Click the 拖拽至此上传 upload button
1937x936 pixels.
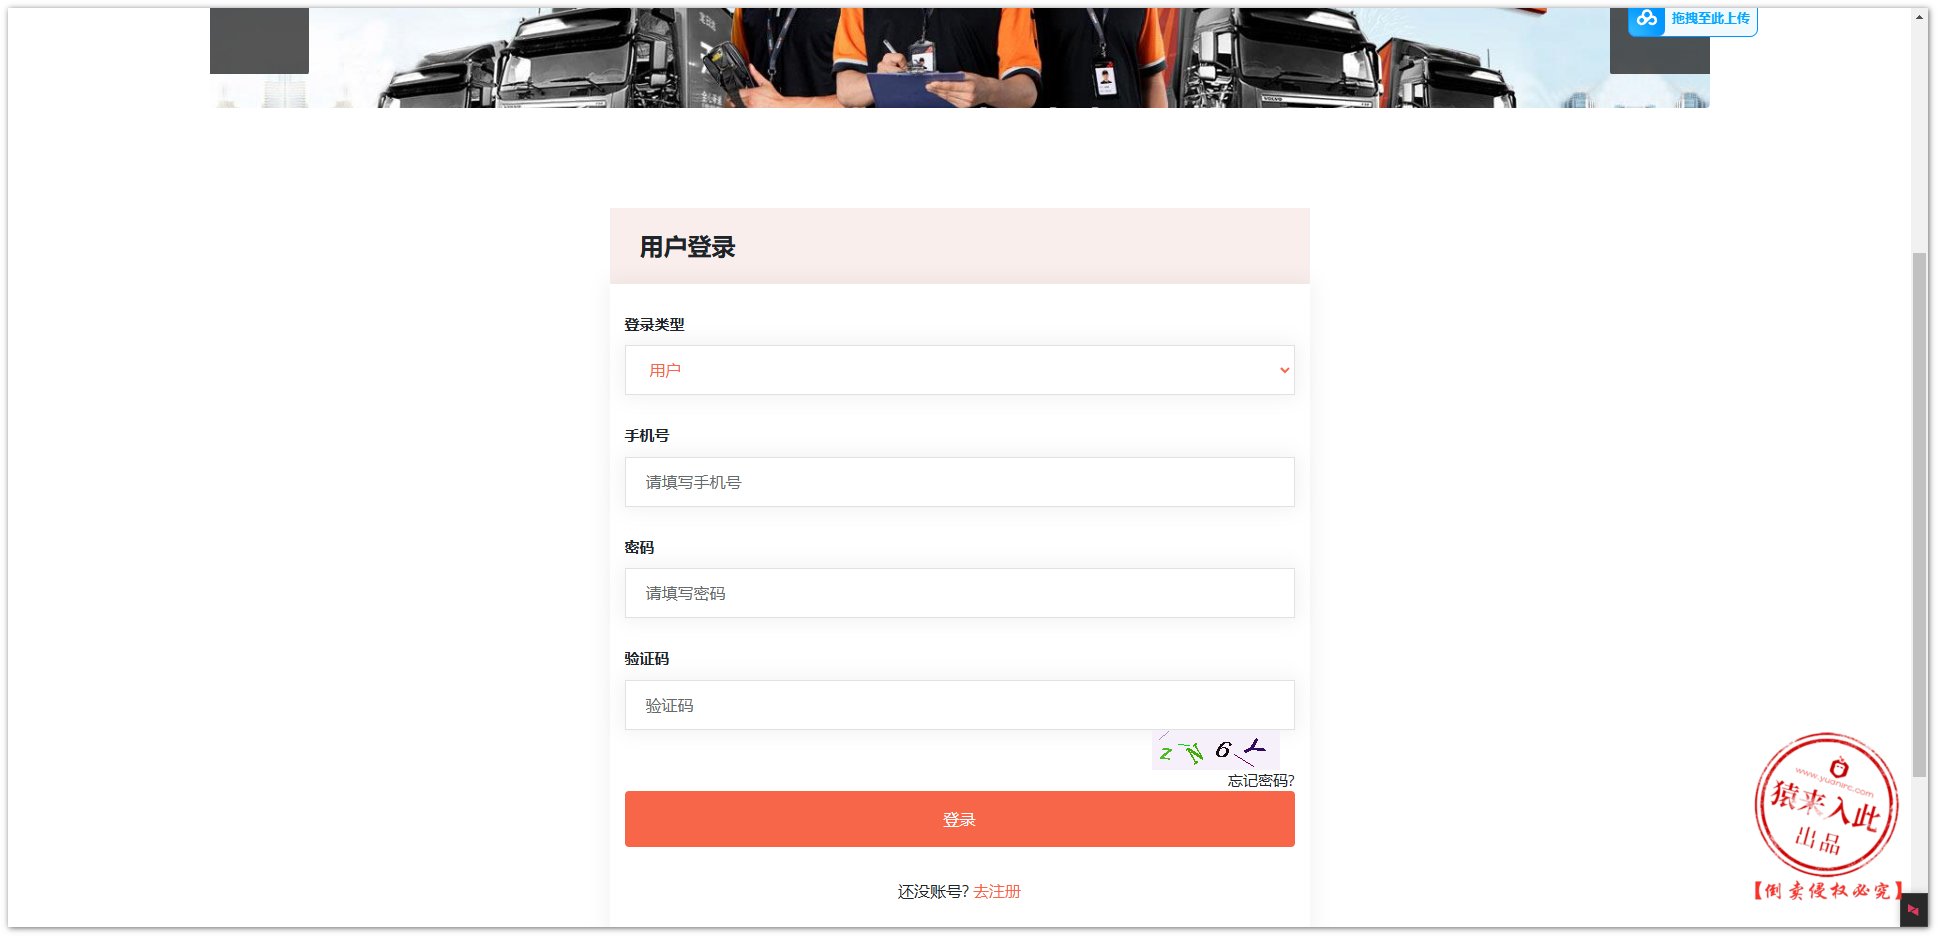pos(1692,19)
